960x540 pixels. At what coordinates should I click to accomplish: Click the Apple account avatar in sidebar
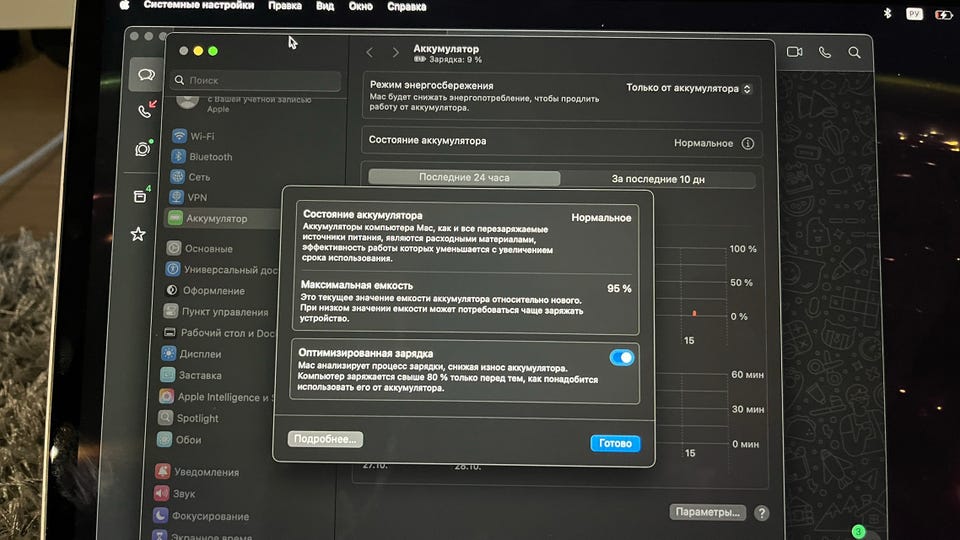pyautogui.click(x=187, y=101)
